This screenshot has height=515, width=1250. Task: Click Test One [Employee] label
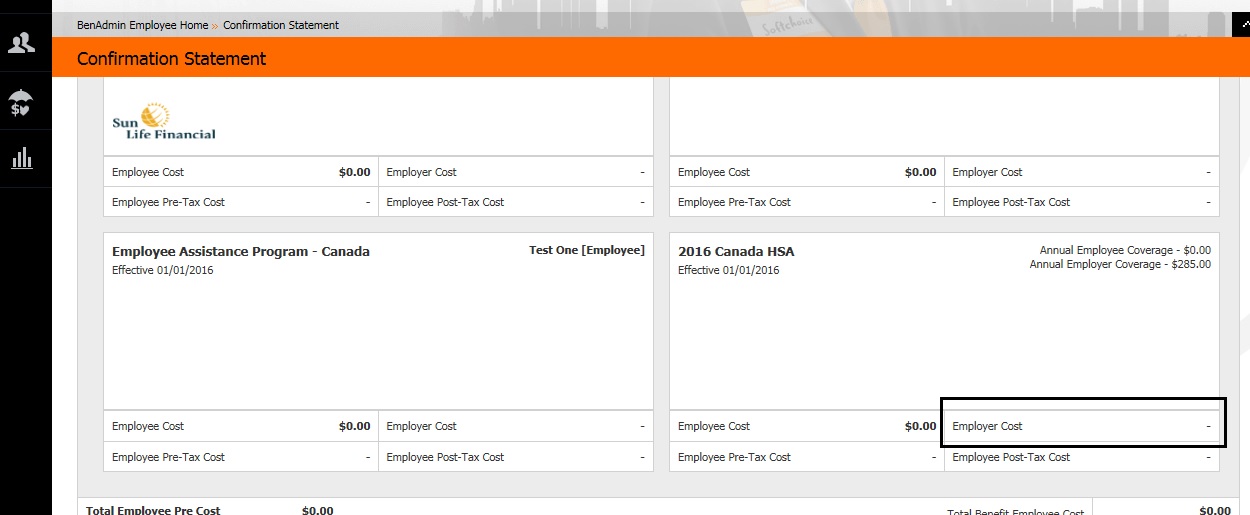(x=587, y=250)
